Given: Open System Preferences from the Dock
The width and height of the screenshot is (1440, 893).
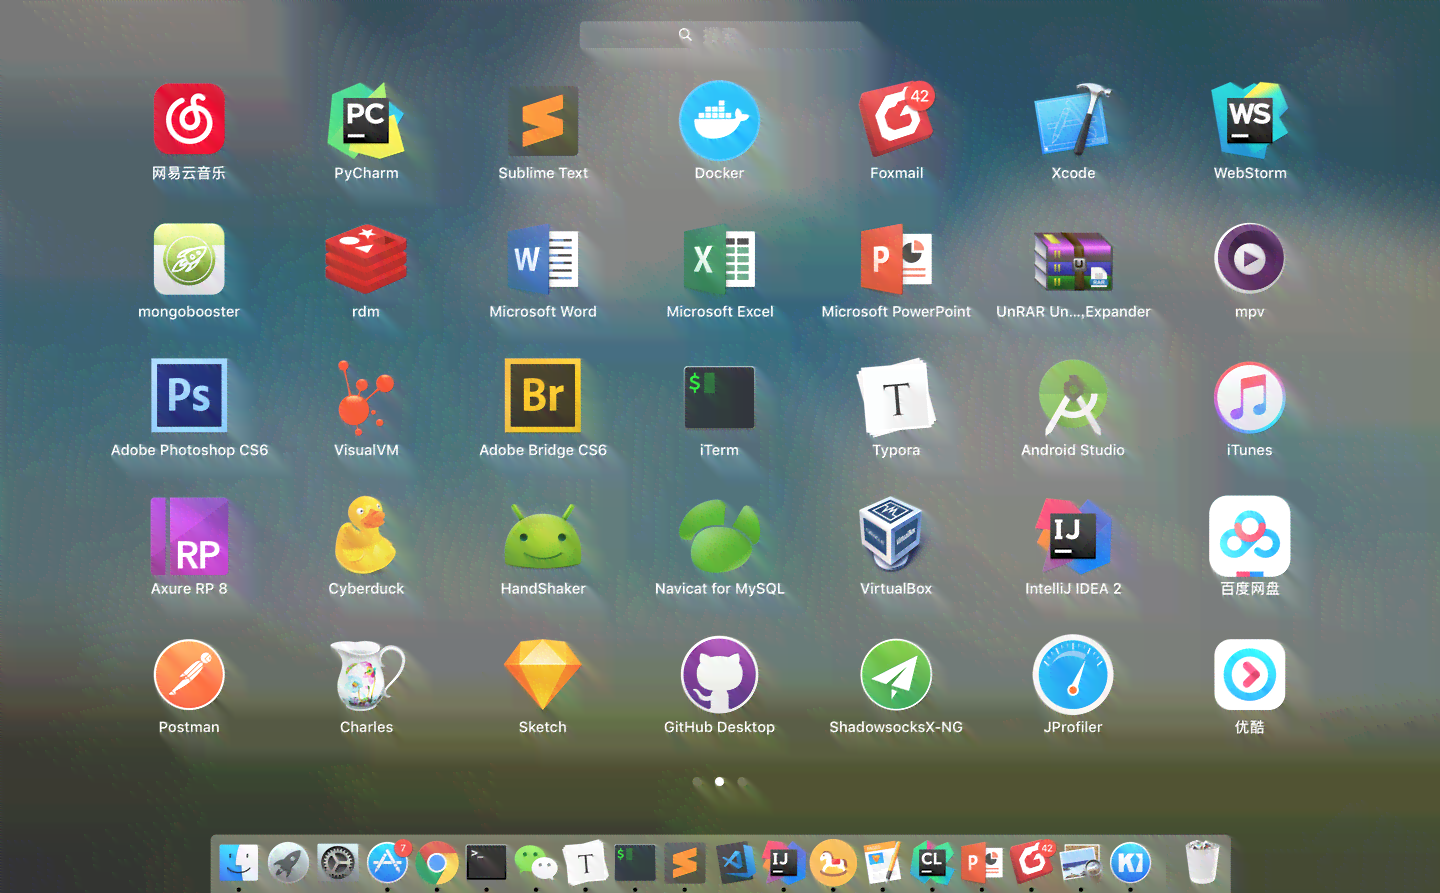Looking at the screenshot, I should (337, 863).
